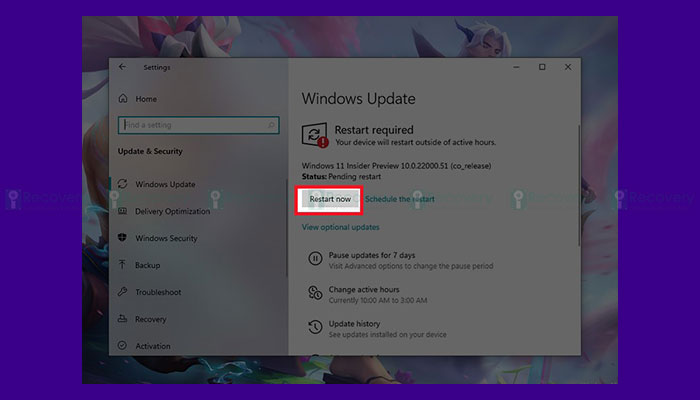Click the Delivery Optimization icon
The image size is (700, 400).
point(123,211)
